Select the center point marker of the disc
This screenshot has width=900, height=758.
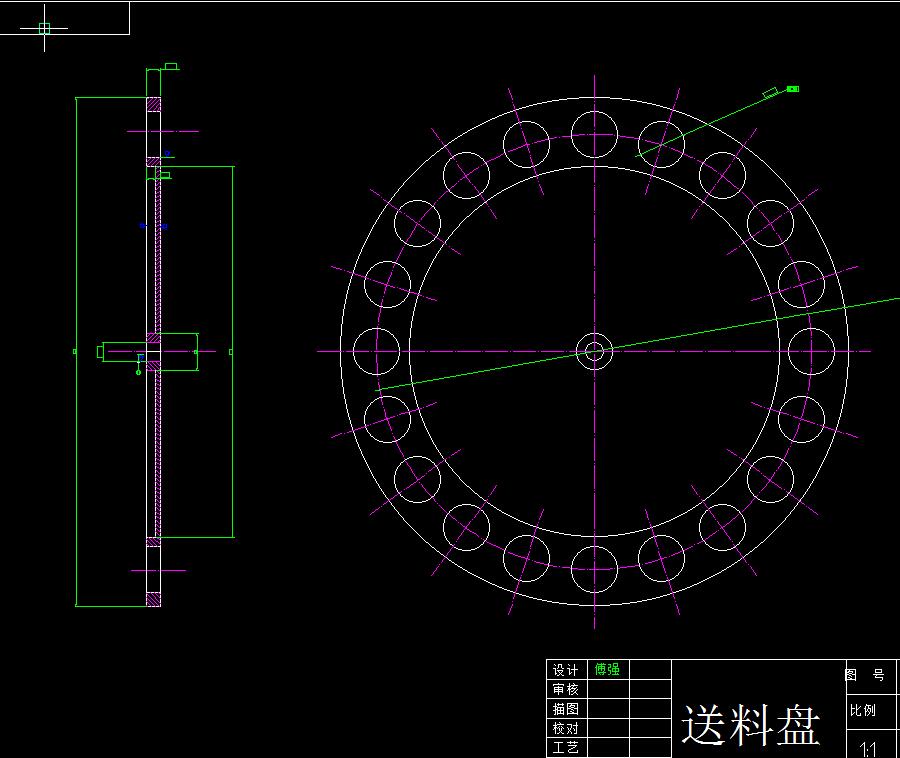595,351
